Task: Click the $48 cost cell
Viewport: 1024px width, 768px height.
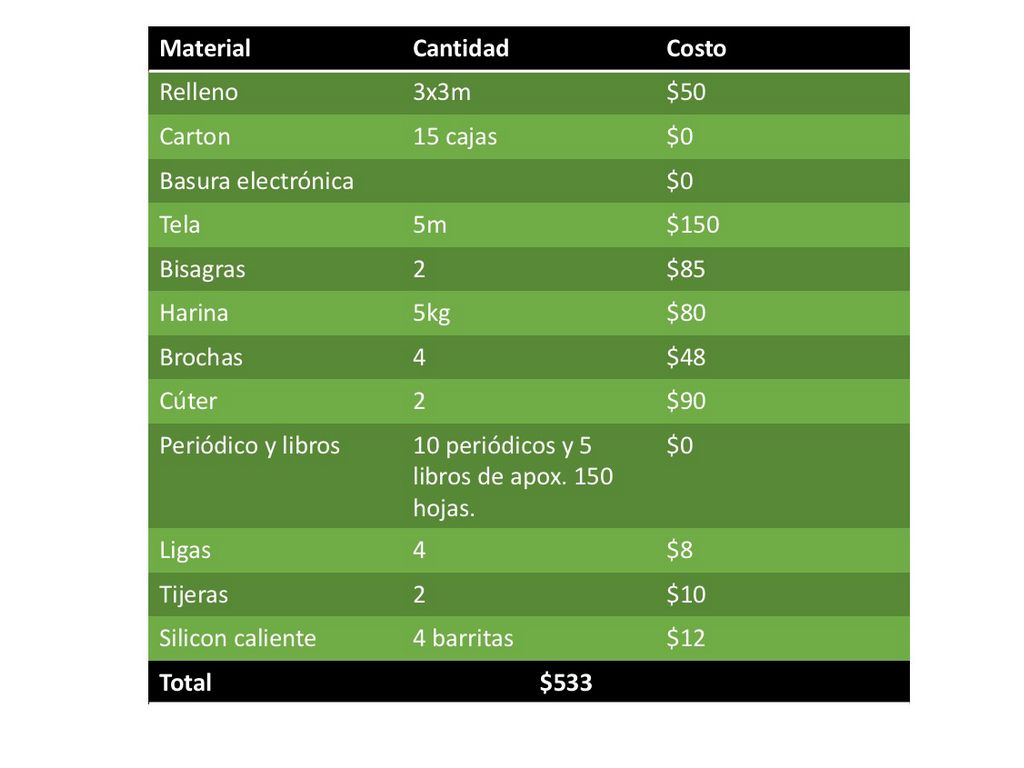Action: click(686, 357)
